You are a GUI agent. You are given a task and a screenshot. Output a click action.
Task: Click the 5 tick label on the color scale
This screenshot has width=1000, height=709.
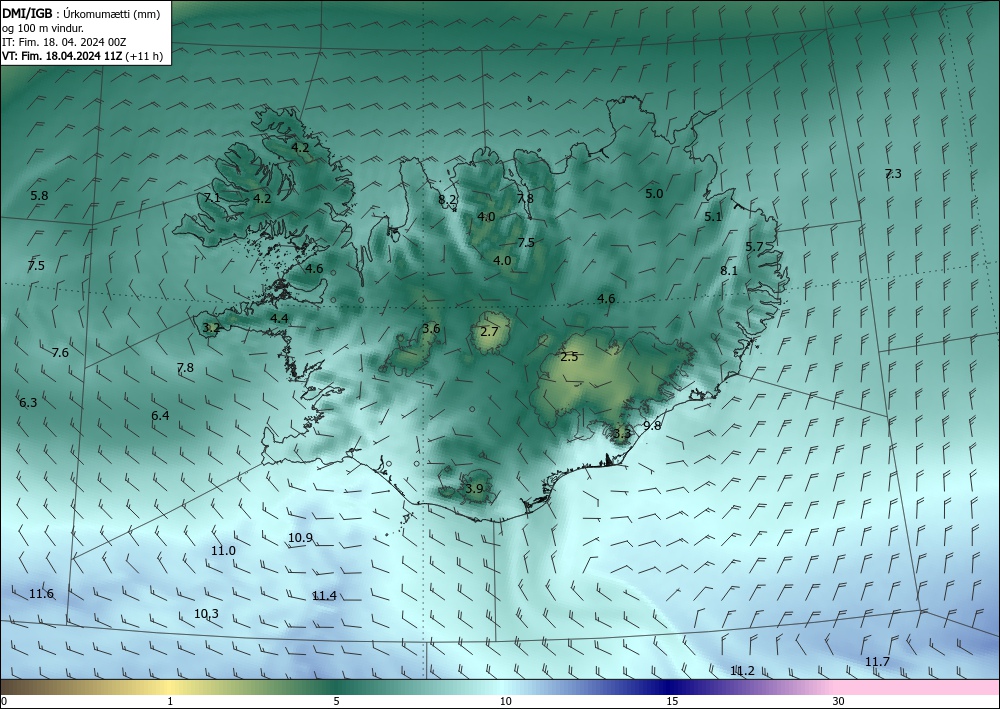(336, 701)
